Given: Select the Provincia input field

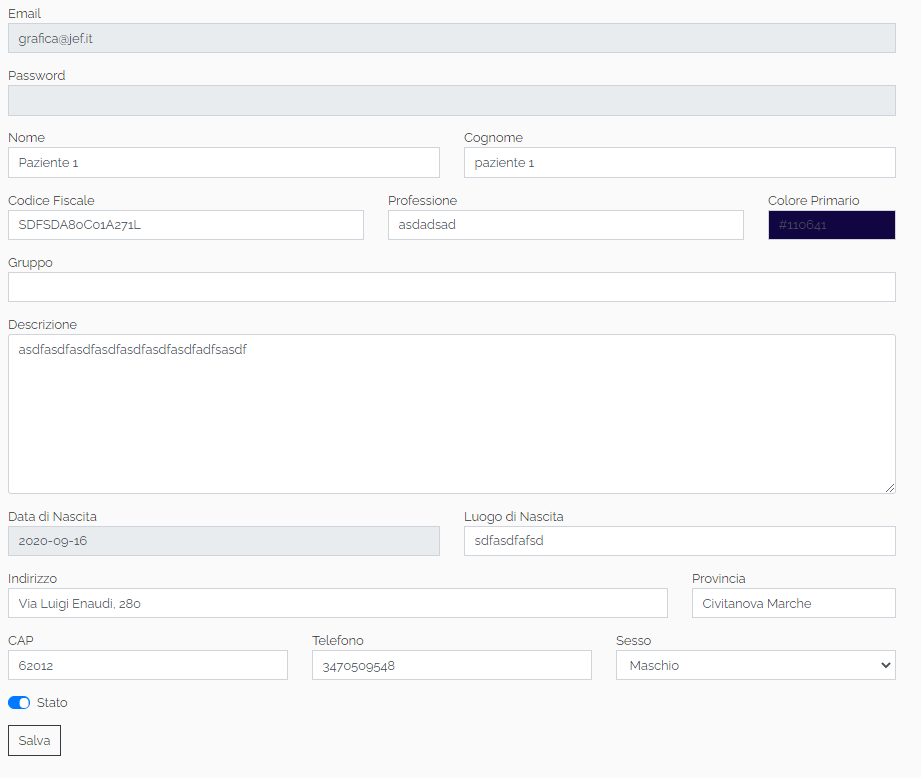Looking at the screenshot, I should (793, 603).
